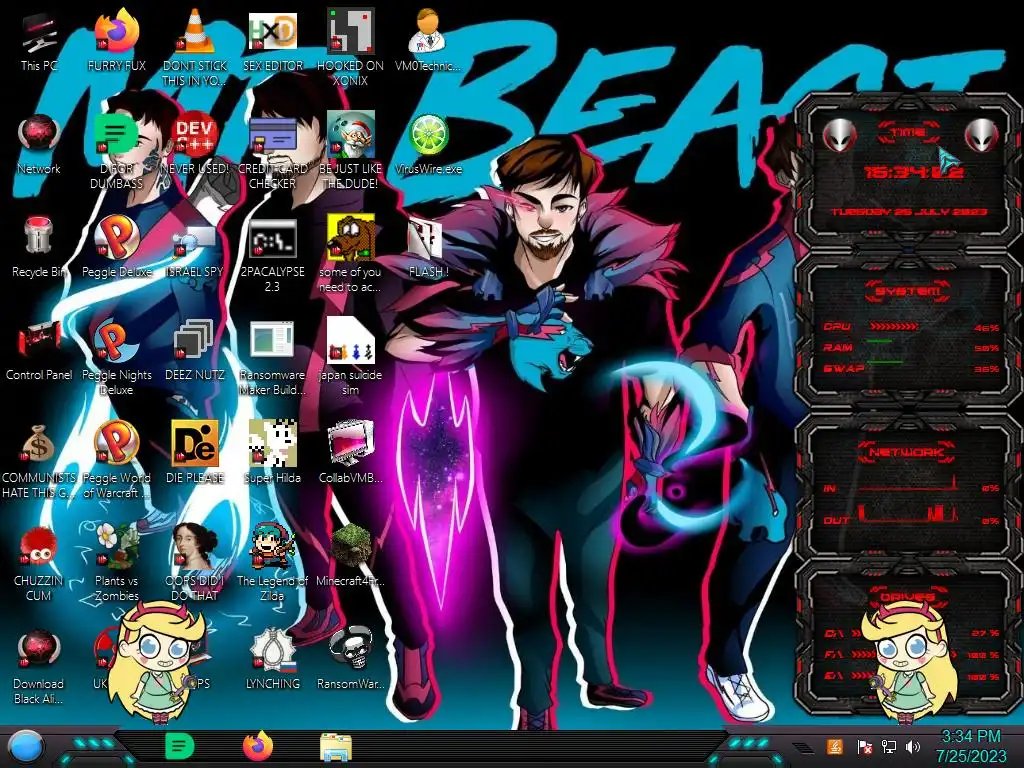Click the TIME header in the widget
1024x768 pixels.
click(x=908, y=132)
